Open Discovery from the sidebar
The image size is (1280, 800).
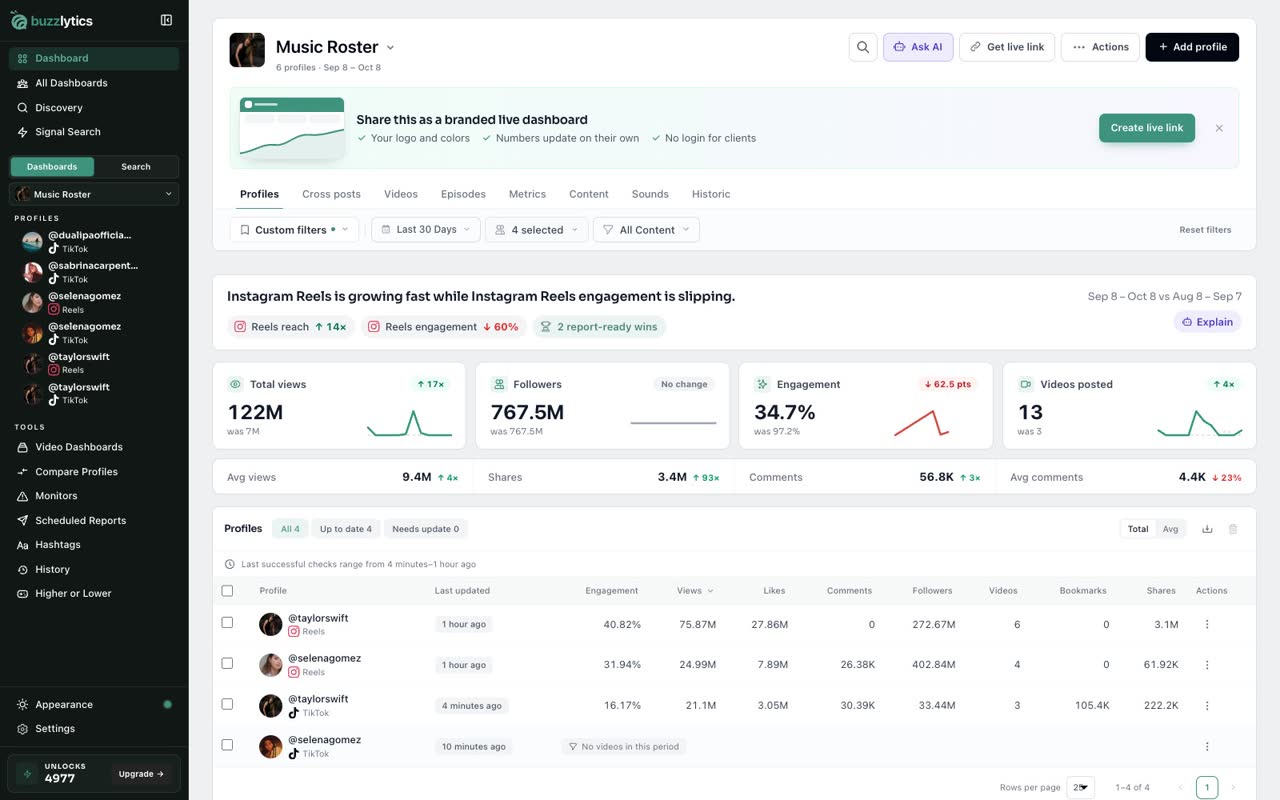(94, 108)
